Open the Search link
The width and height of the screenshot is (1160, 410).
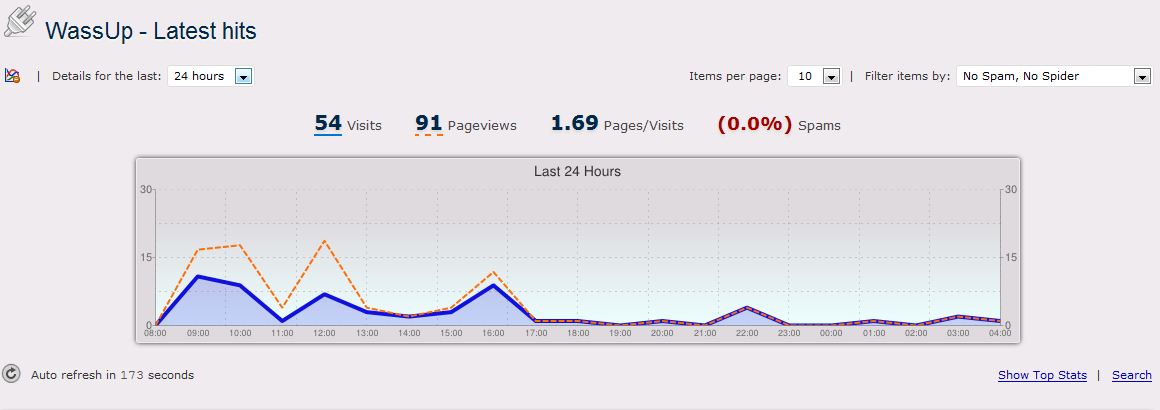tap(1132, 375)
